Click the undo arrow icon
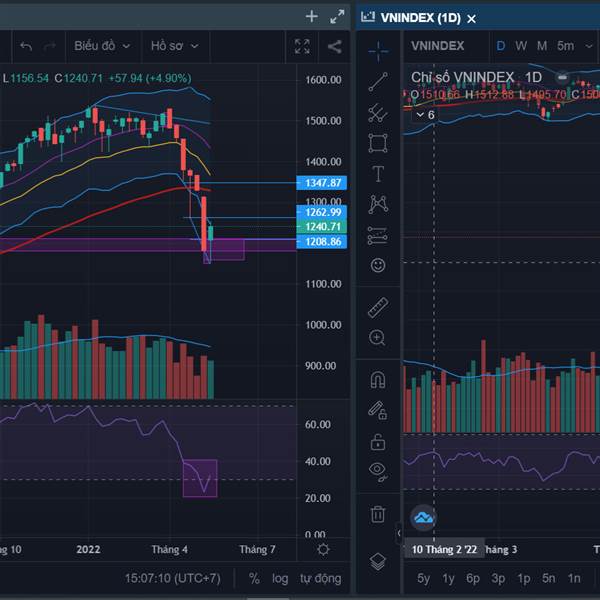Screen dimensions: 600x600 click(x=26, y=46)
